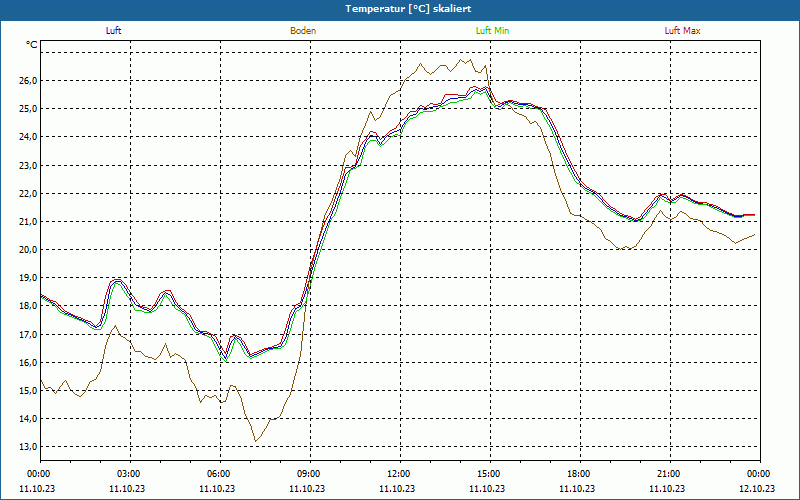
Task: Click the Boden curve peak near 14:00
Action: point(460,60)
